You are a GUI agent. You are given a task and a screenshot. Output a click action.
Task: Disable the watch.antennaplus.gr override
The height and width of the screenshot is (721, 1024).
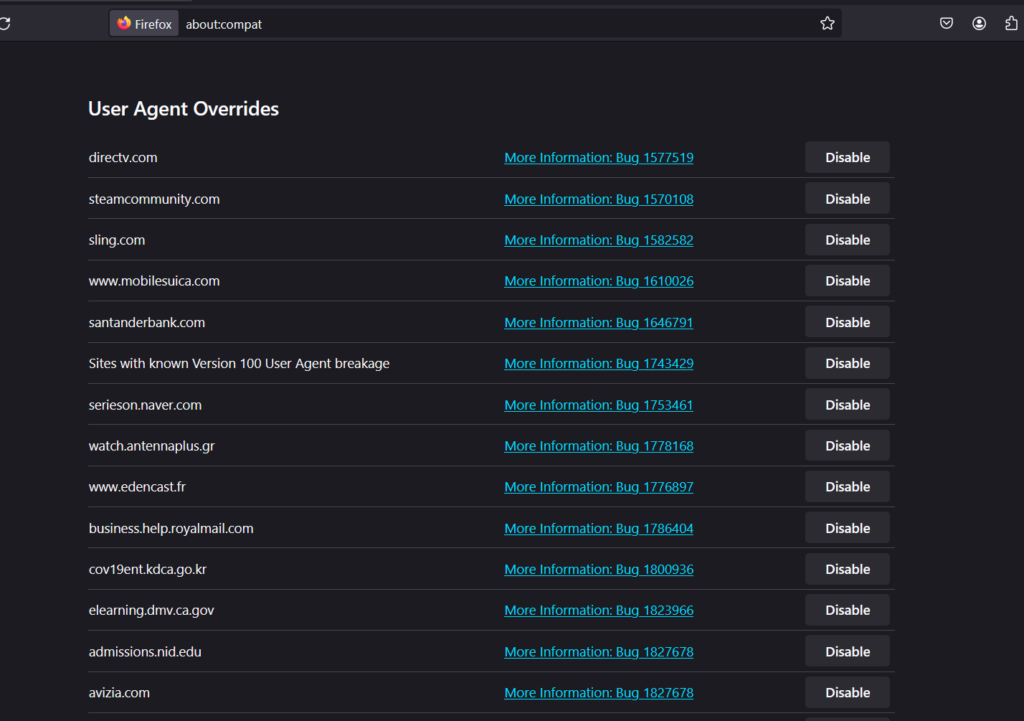[847, 446]
